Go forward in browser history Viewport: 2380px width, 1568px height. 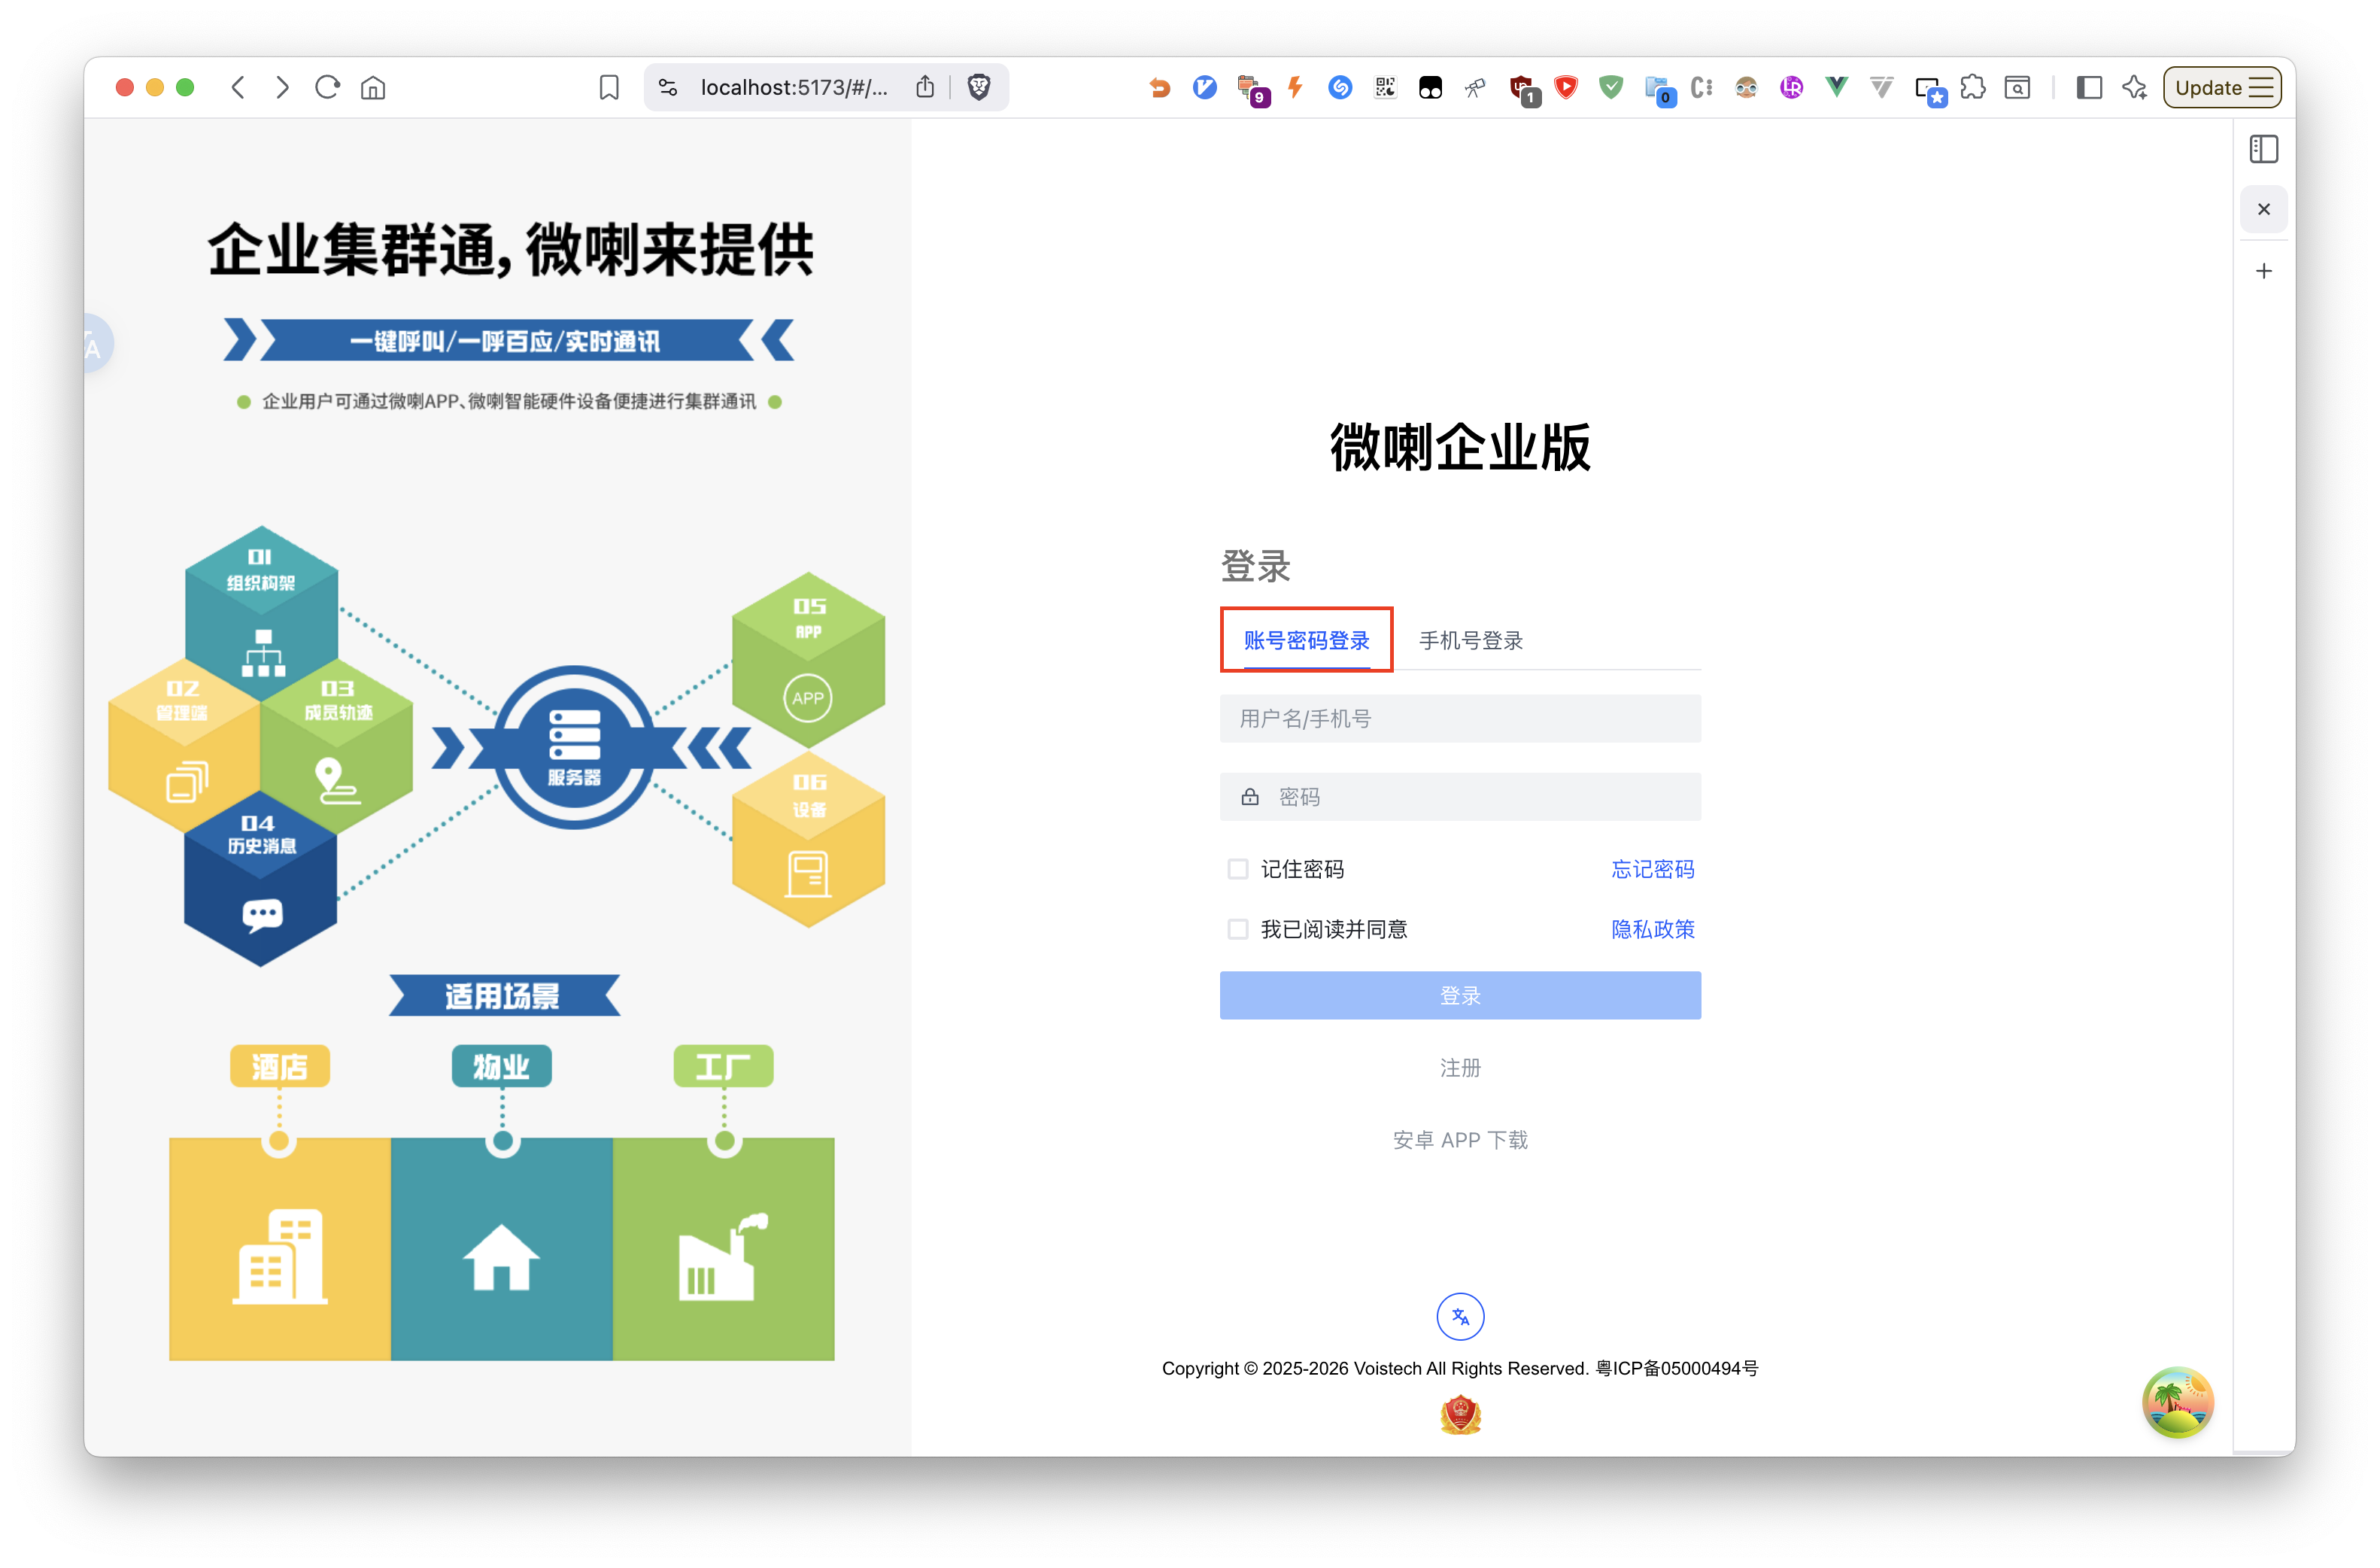[283, 87]
